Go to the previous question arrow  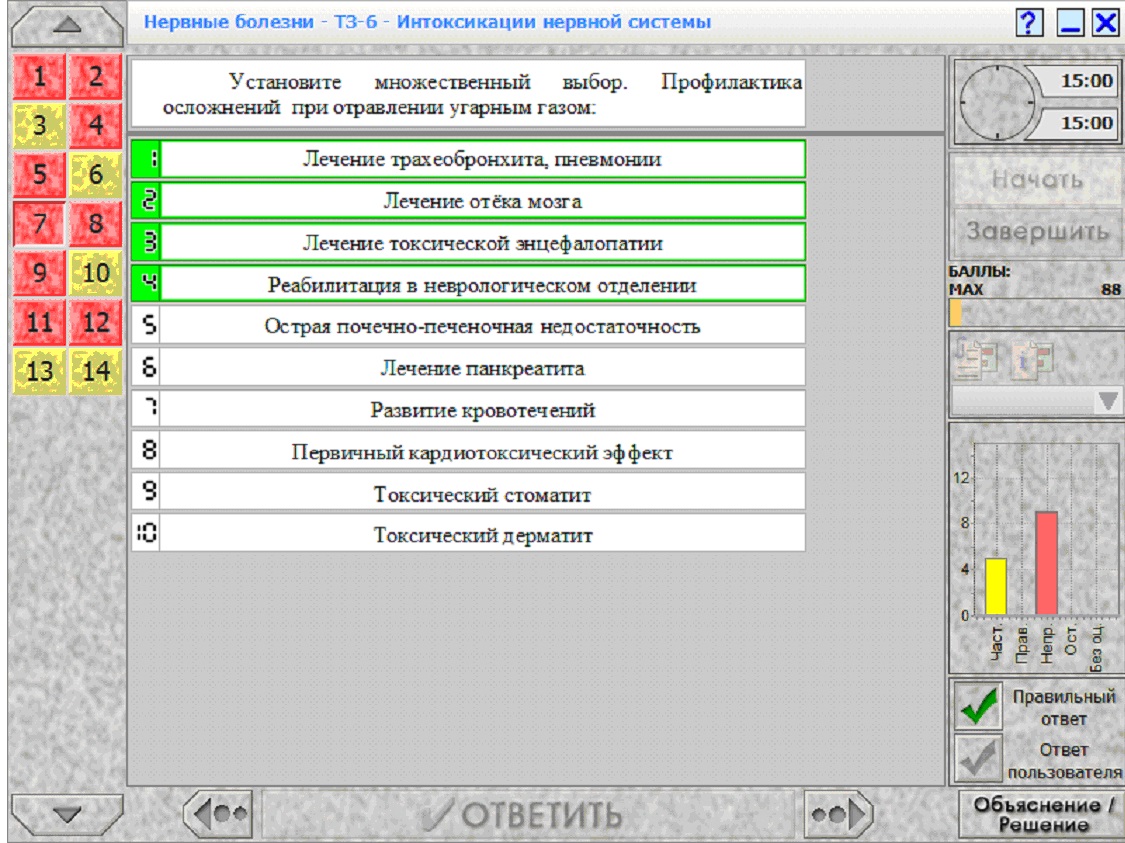click(219, 814)
